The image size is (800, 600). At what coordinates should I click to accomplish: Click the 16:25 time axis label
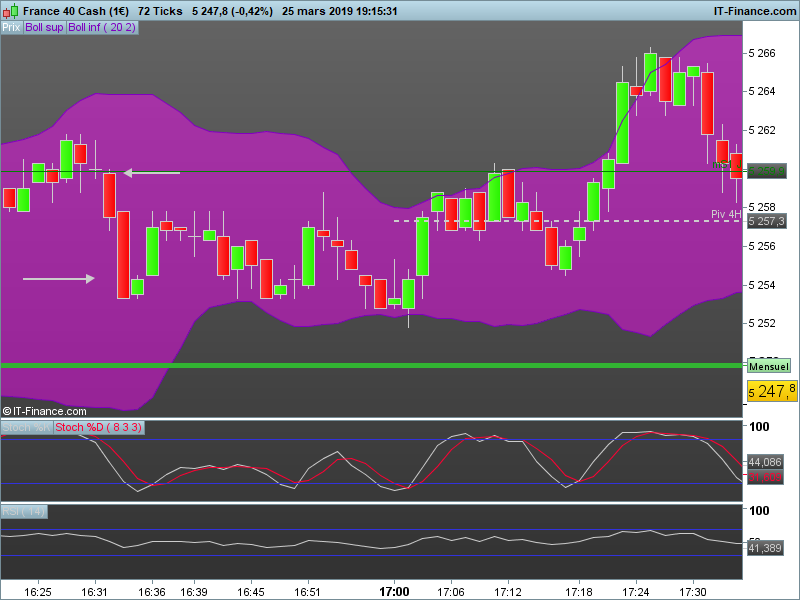[38, 592]
